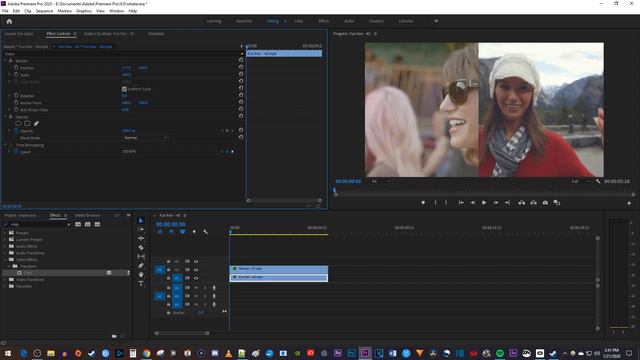The height and width of the screenshot is (360, 640).
Task: Open the File menu
Action: coord(5,11)
